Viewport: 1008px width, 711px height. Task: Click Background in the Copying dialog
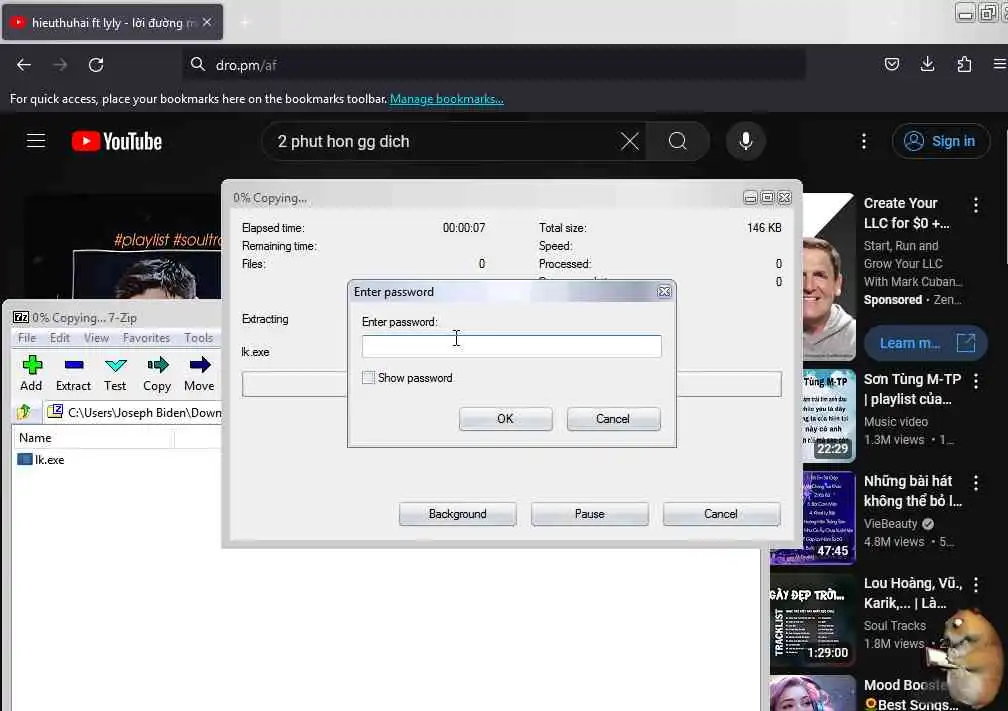pyautogui.click(x=457, y=514)
